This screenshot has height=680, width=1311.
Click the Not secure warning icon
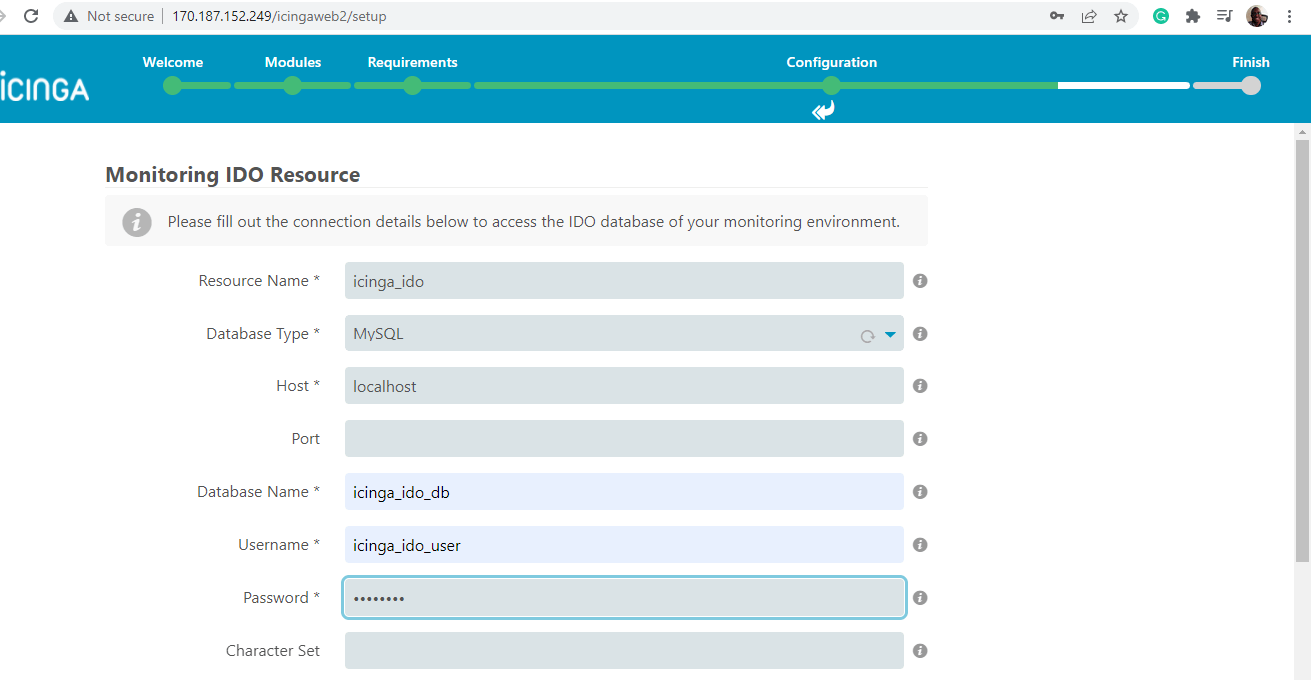(x=70, y=16)
